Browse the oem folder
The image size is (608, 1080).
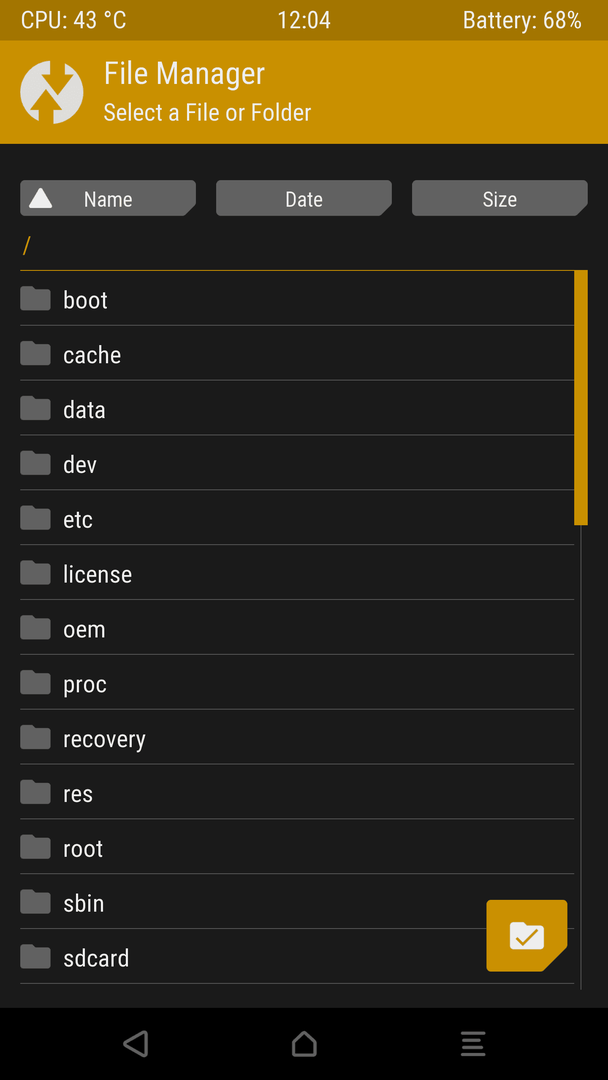[x=84, y=630]
